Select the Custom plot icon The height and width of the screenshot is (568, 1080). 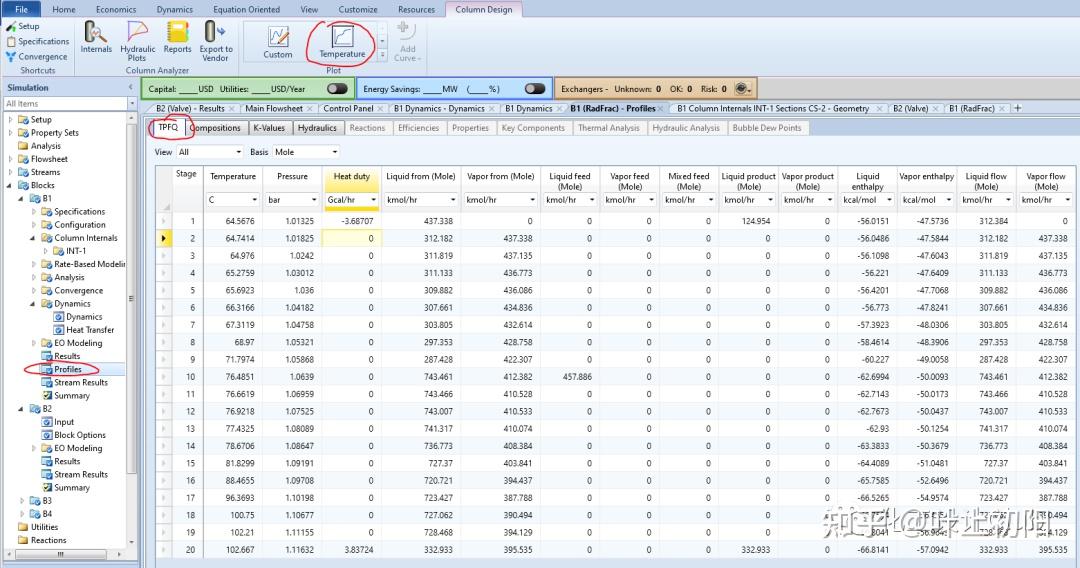point(278,40)
